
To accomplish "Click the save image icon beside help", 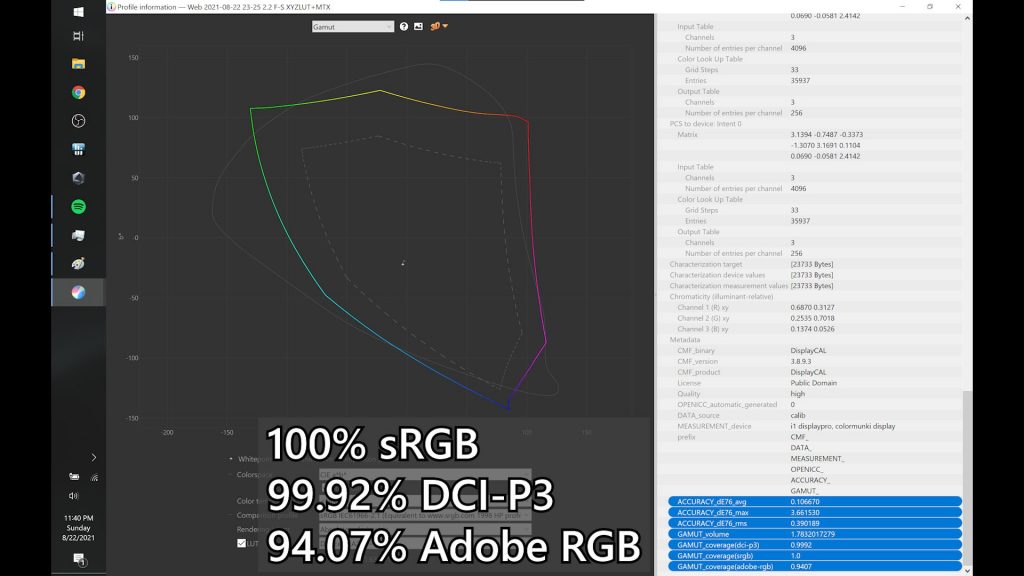I will [419, 27].
